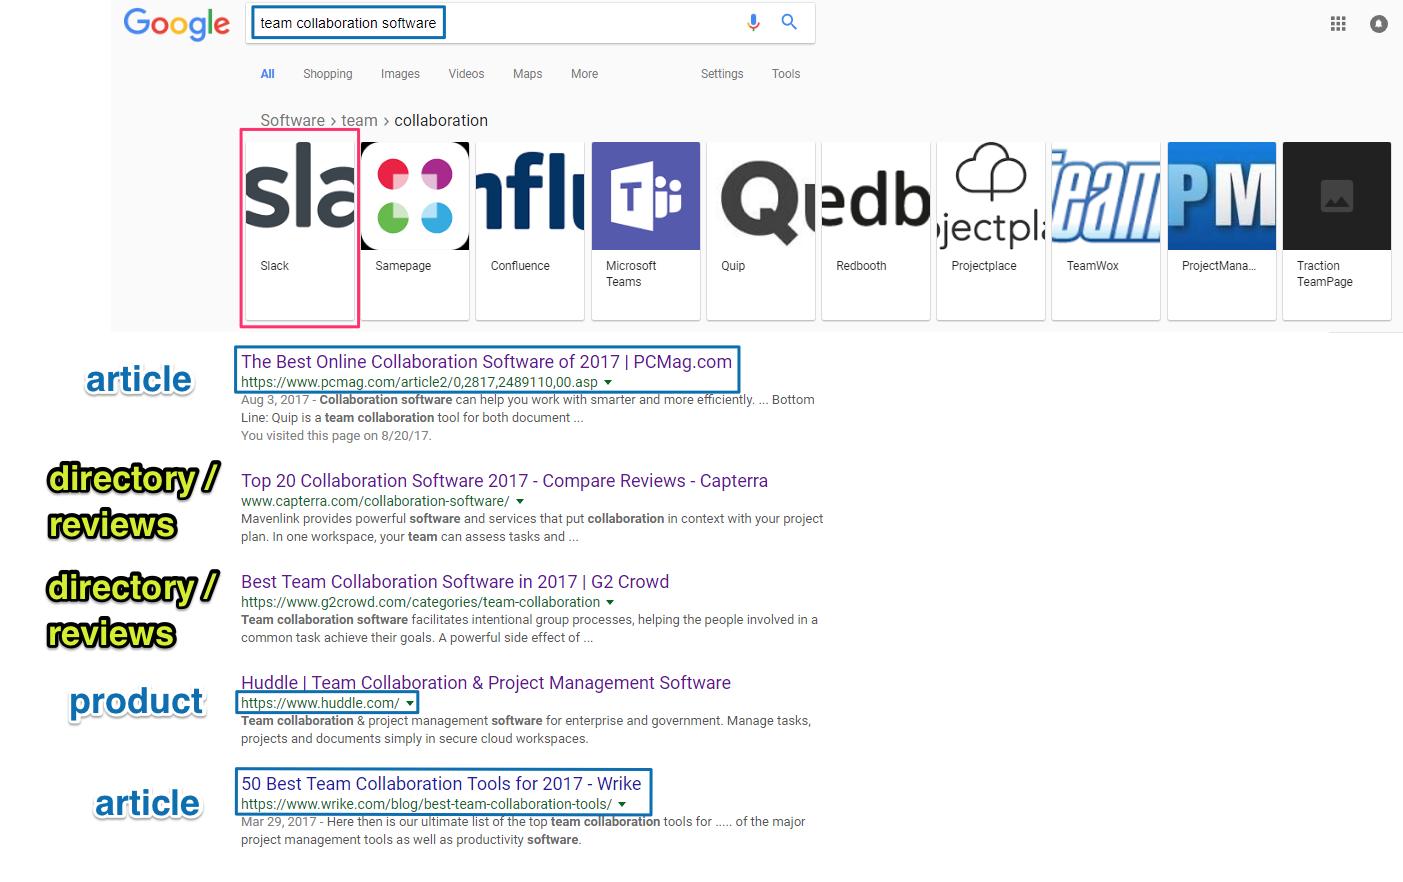Open the Traction TeamPage carousel card
1403x882 pixels.
coord(1337,230)
